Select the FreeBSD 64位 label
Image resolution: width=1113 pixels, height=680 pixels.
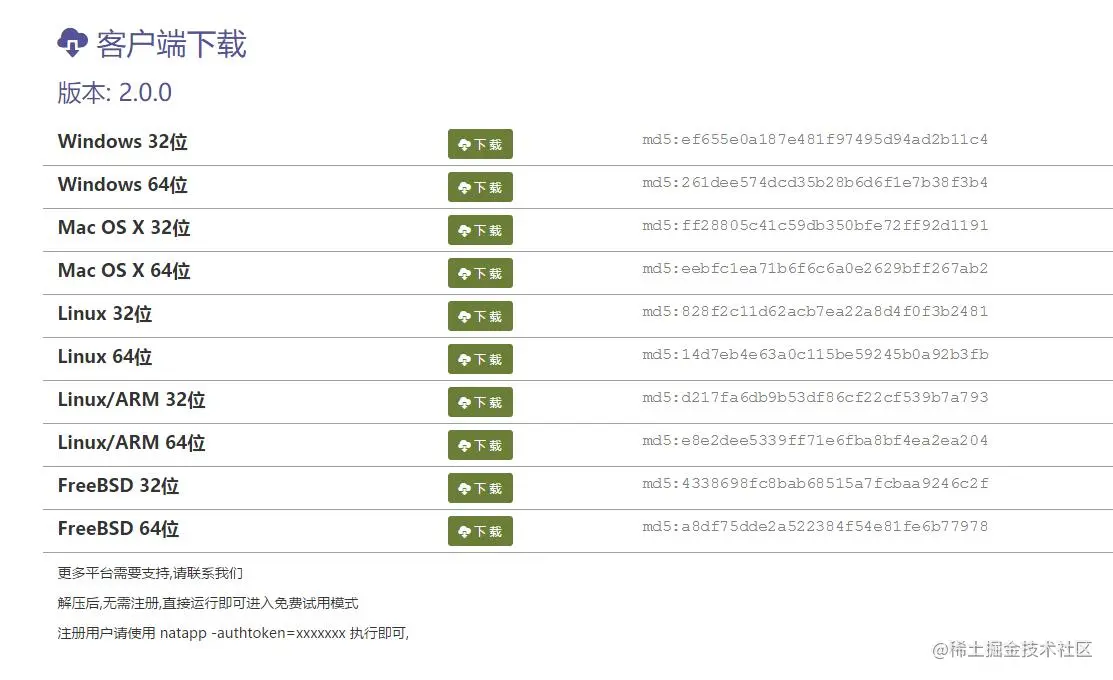tap(119, 528)
